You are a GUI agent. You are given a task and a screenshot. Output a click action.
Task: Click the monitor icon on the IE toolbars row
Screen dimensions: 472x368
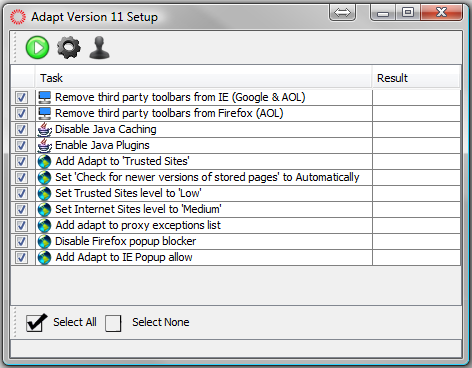pos(44,98)
